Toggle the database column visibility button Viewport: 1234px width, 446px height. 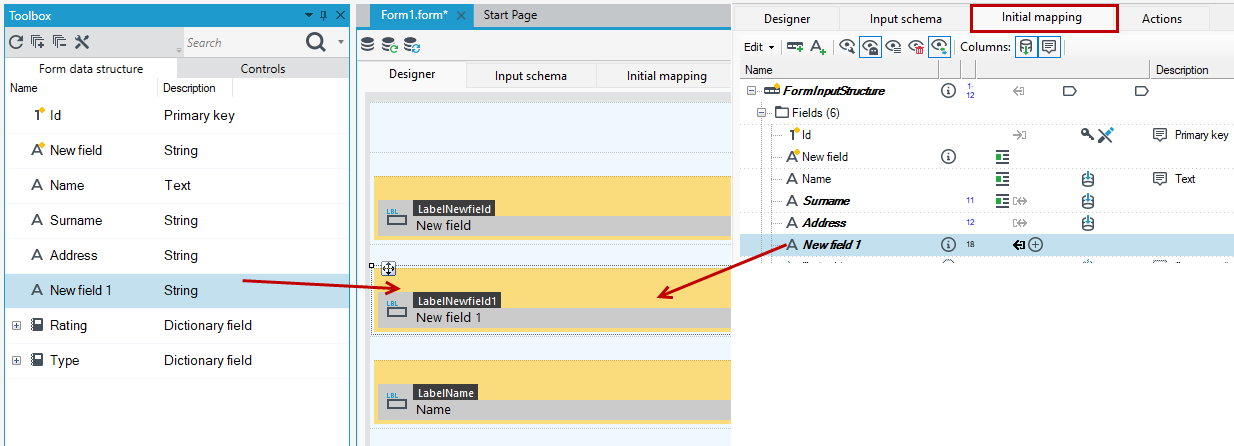pos(1026,46)
